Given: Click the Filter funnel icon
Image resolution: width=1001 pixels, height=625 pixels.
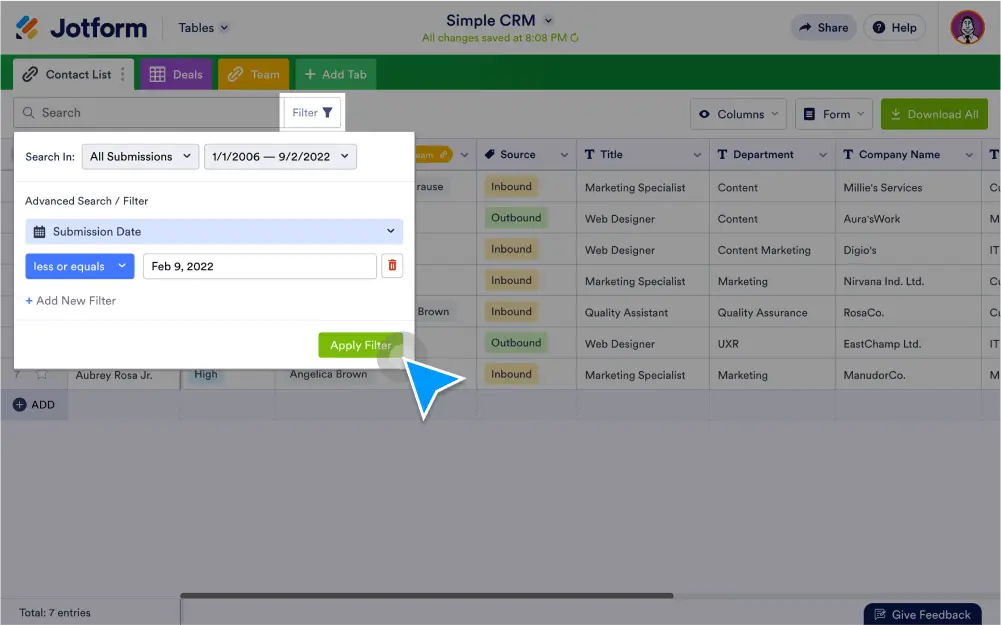Looking at the screenshot, I should click(327, 113).
